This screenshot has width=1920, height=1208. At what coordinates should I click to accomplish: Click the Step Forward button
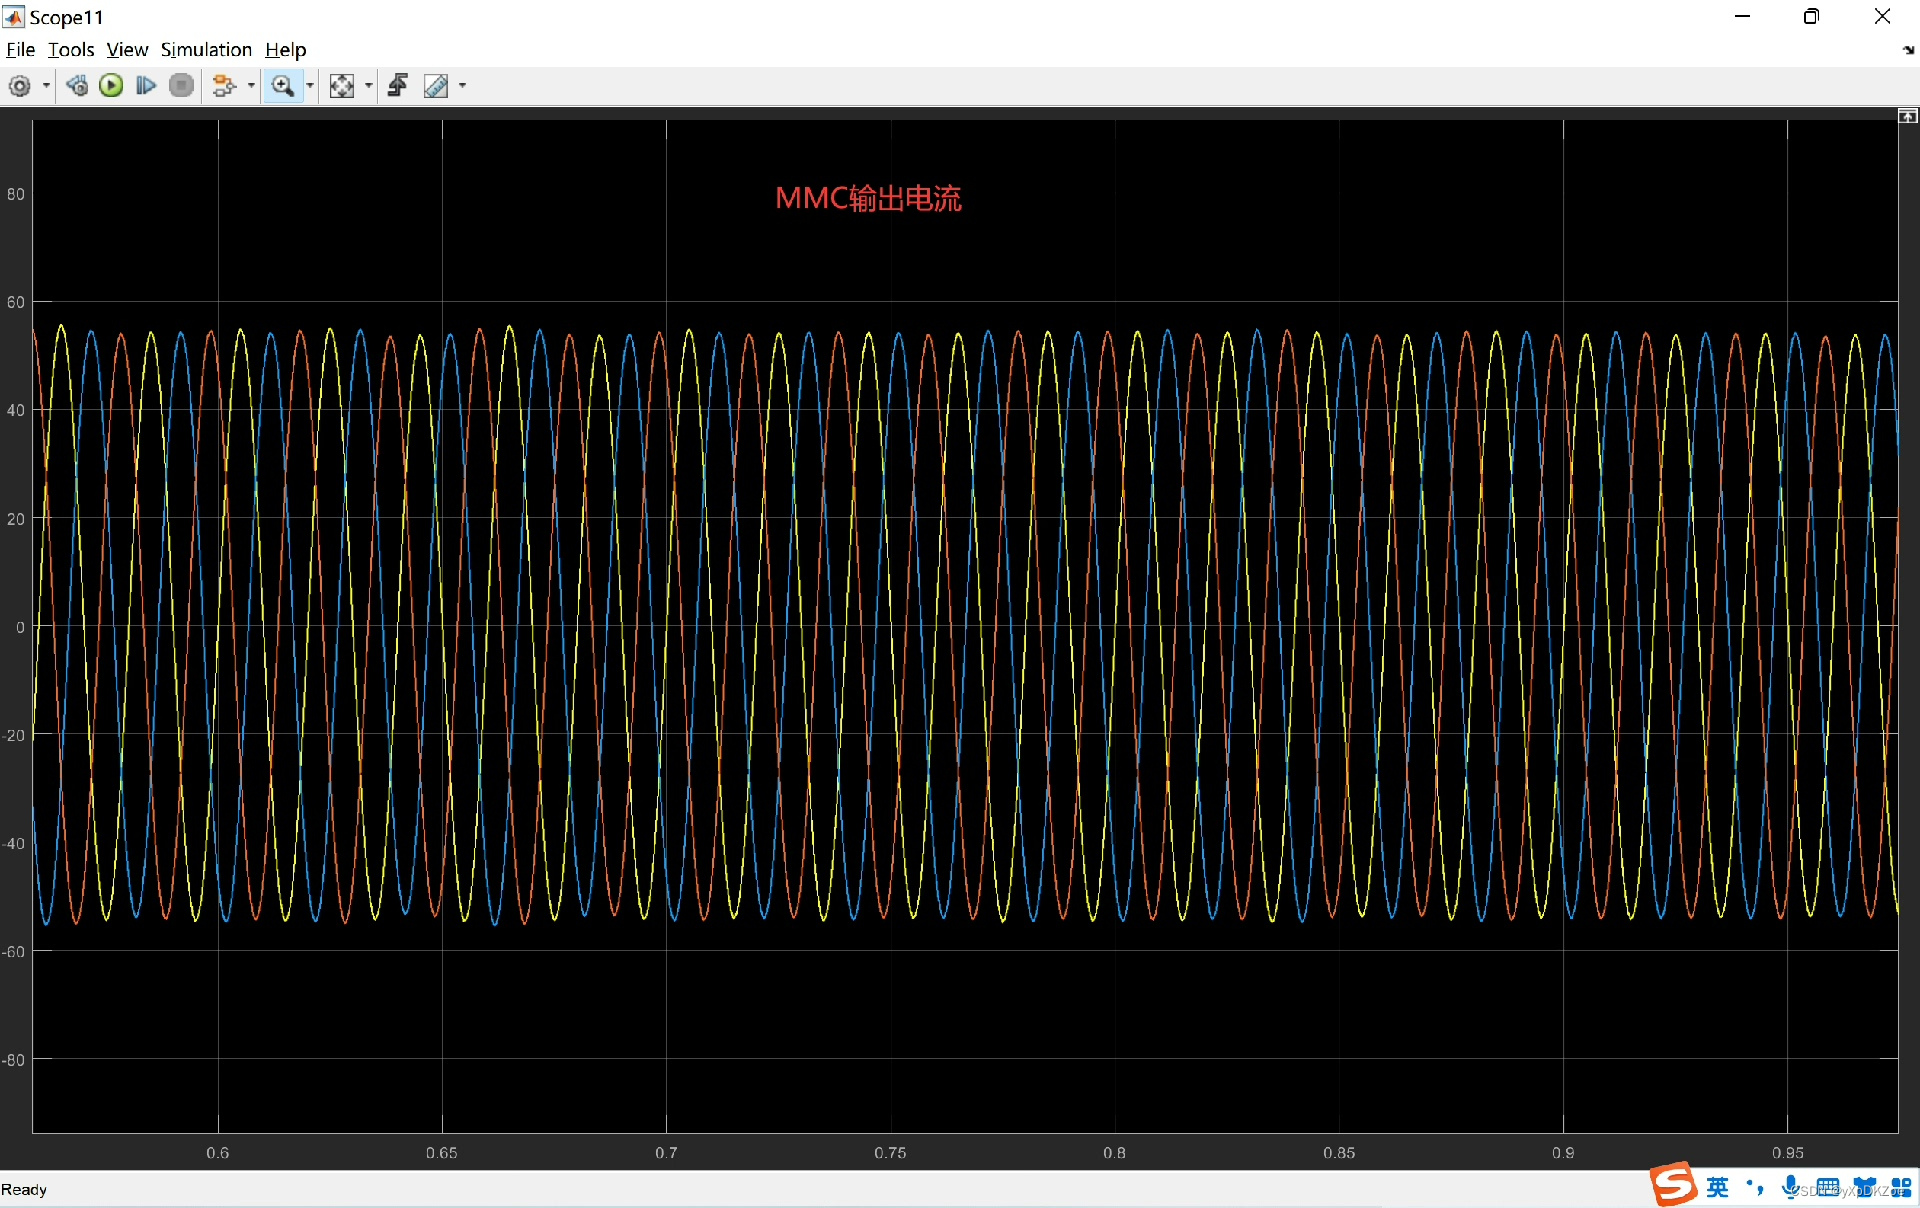(x=146, y=86)
